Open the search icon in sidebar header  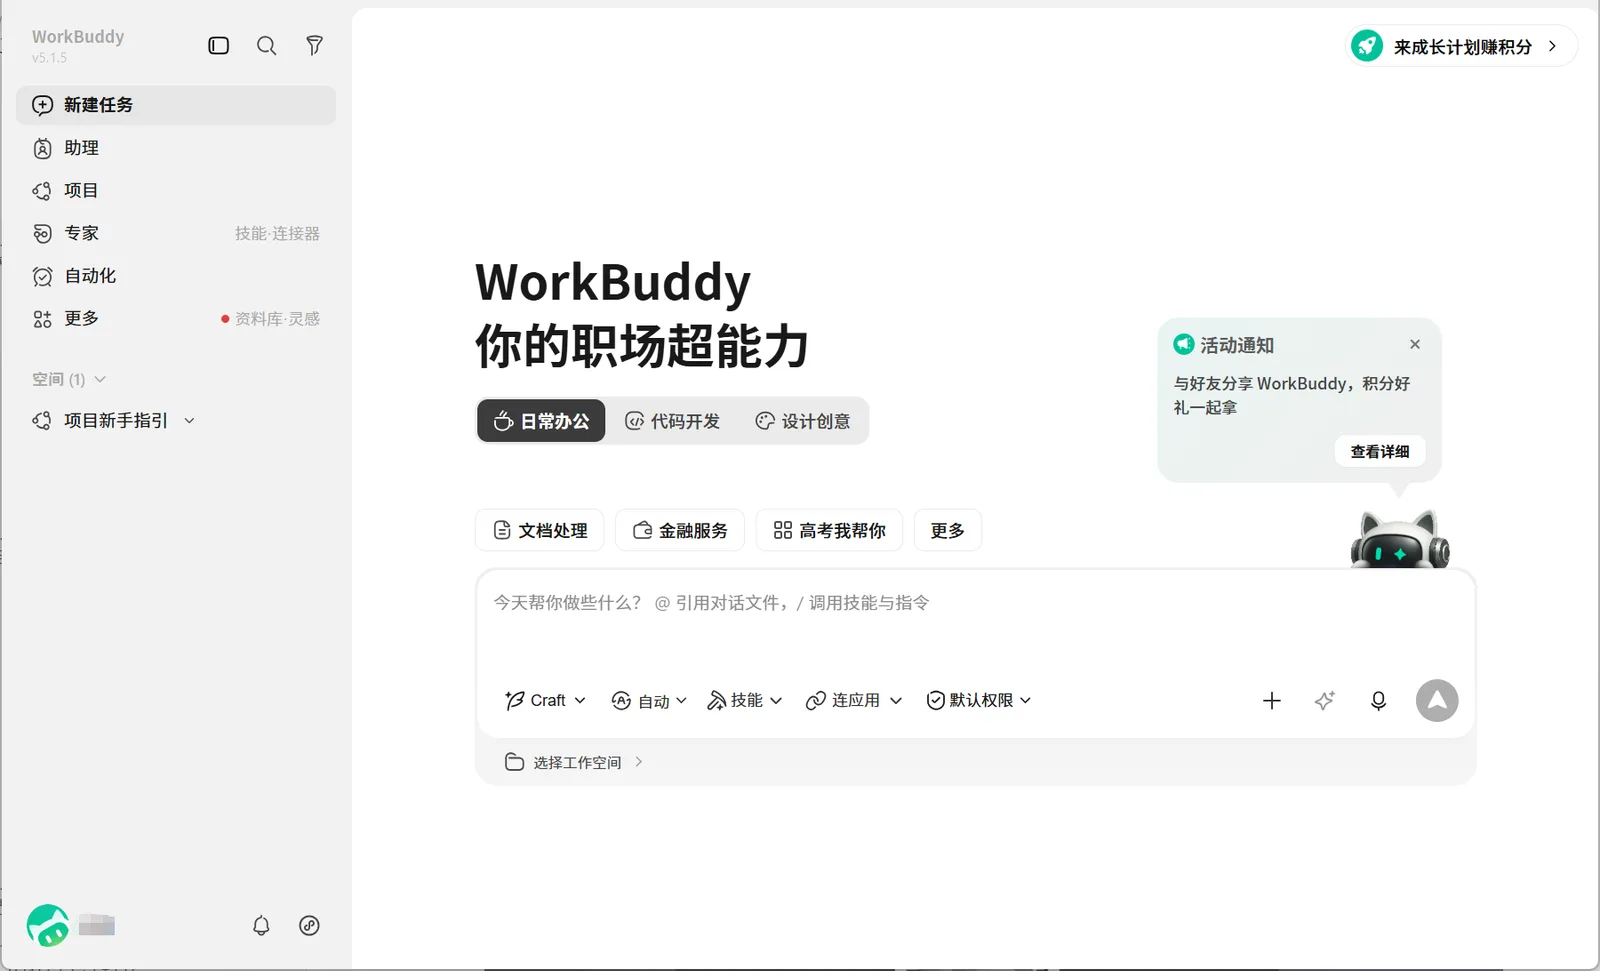pyautogui.click(x=266, y=45)
